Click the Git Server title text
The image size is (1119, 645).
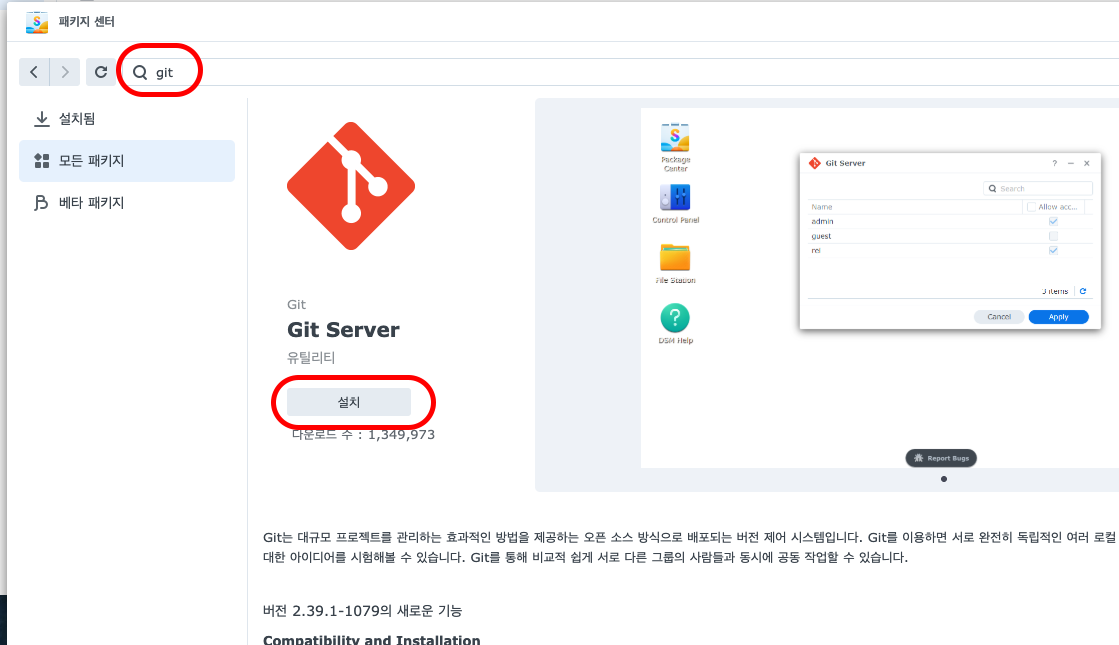point(343,330)
